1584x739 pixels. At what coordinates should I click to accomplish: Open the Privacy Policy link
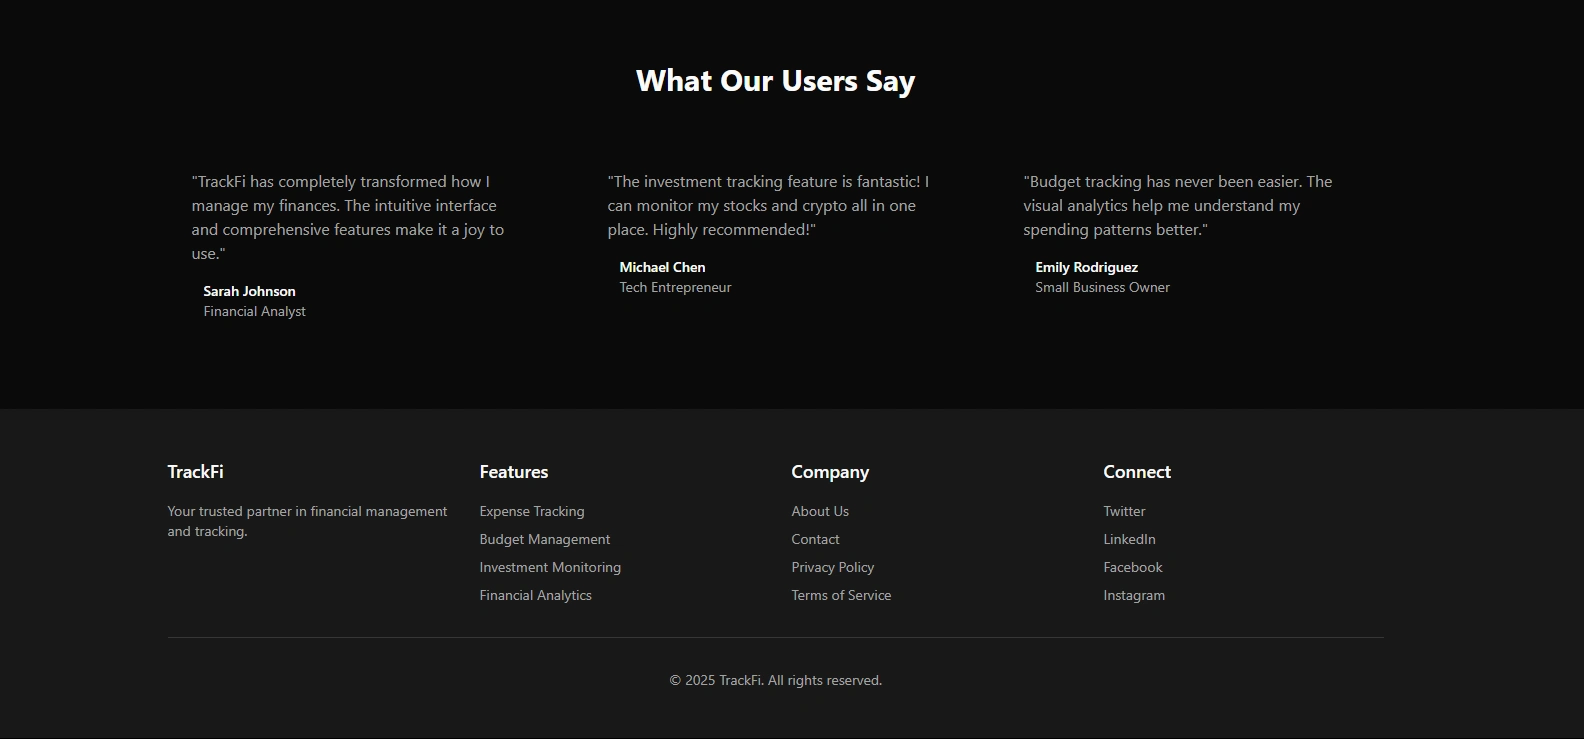click(x=832, y=567)
